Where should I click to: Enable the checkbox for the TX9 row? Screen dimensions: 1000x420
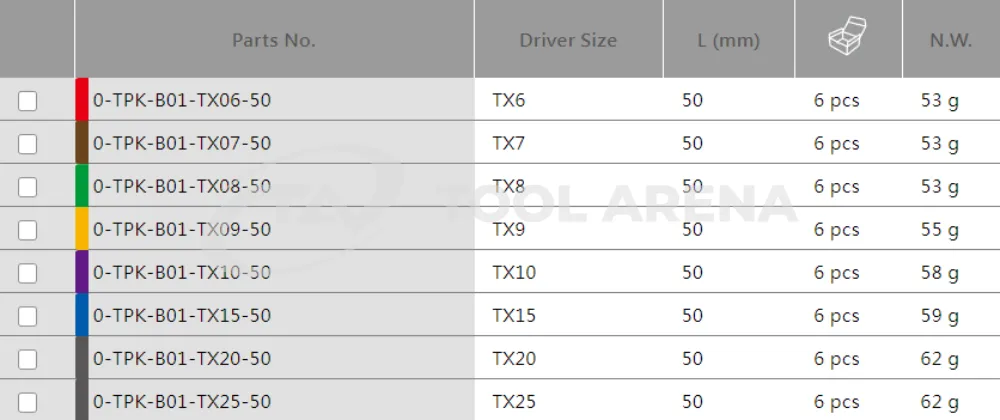click(28, 230)
